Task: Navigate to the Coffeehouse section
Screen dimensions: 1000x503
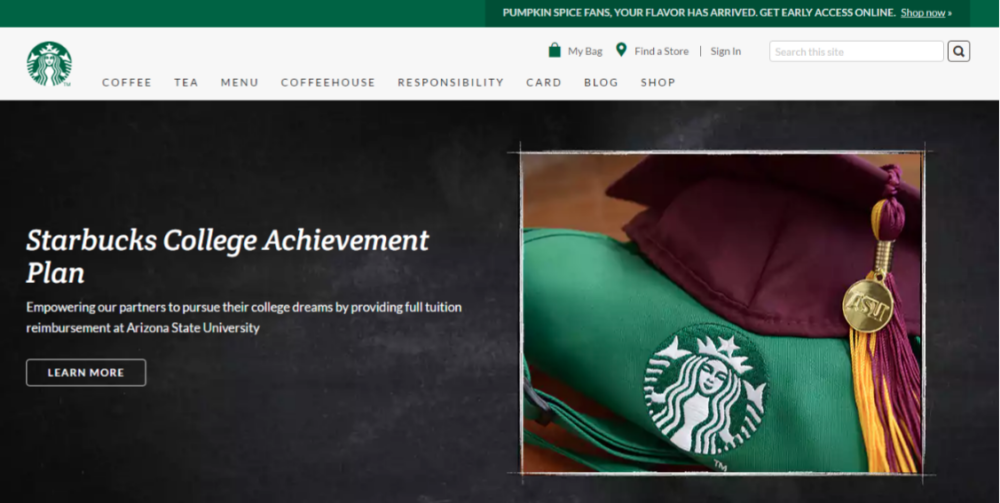Action: tap(328, 83)
